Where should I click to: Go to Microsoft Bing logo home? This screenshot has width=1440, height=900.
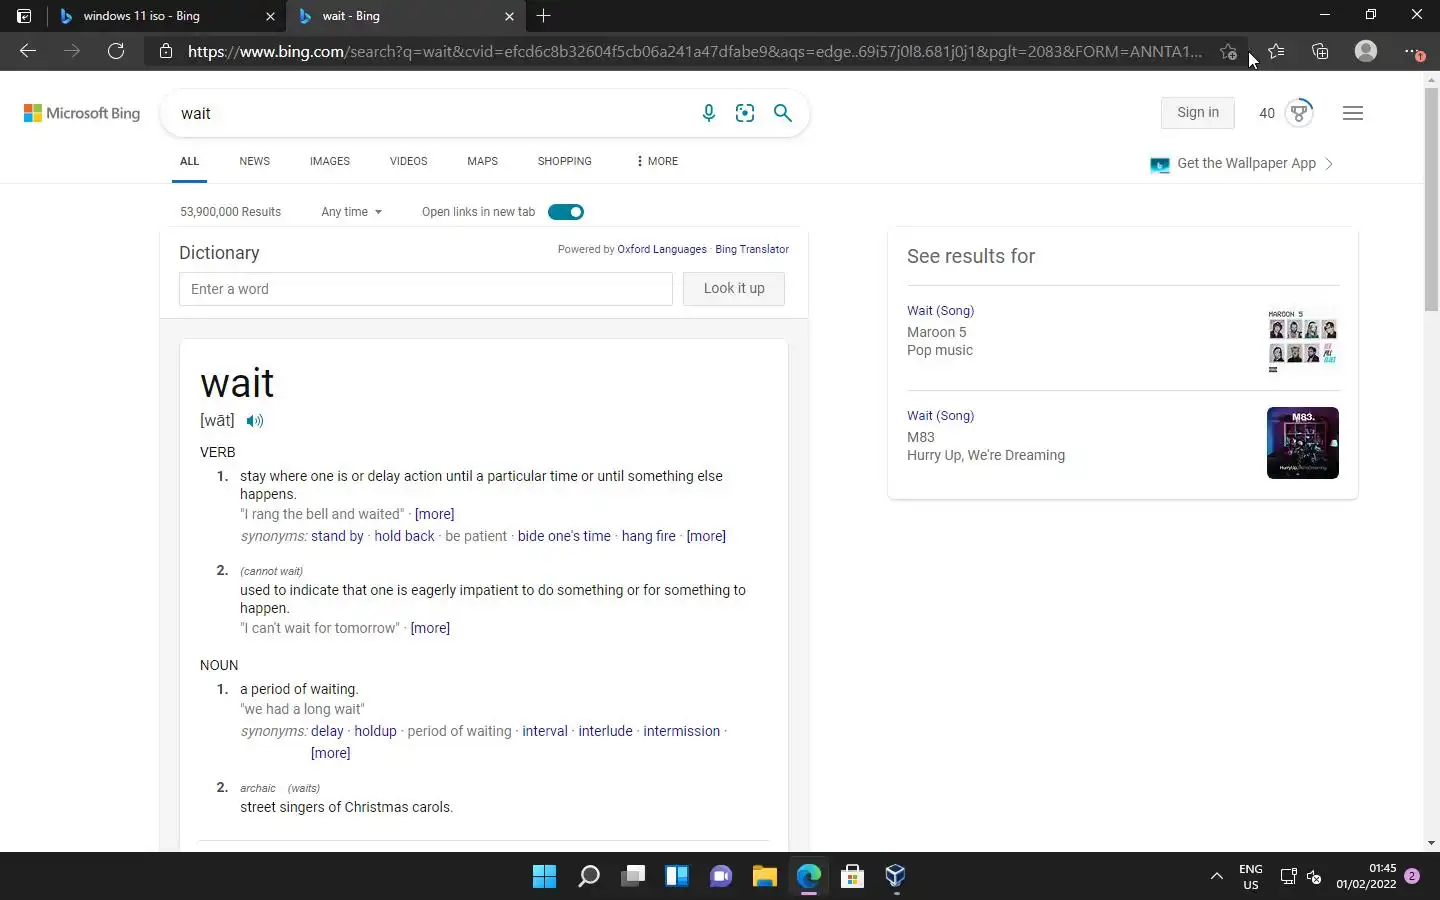82,113
